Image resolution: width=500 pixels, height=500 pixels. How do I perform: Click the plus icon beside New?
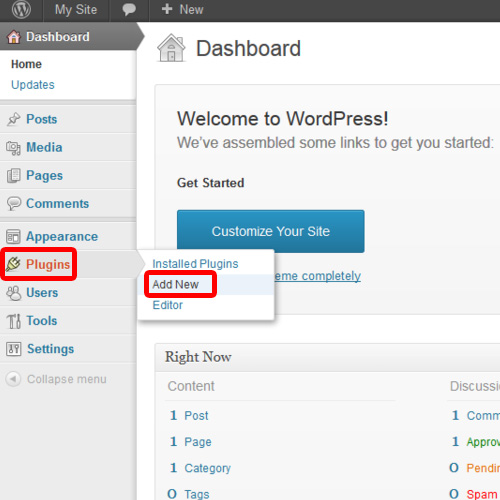point(167,9)
